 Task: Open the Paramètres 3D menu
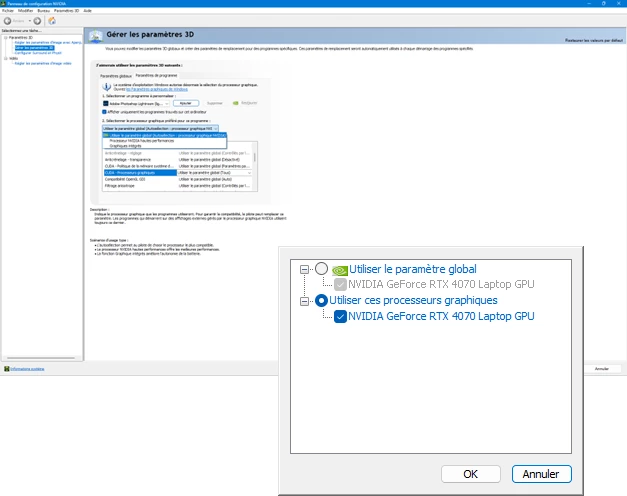click(66, 11)
